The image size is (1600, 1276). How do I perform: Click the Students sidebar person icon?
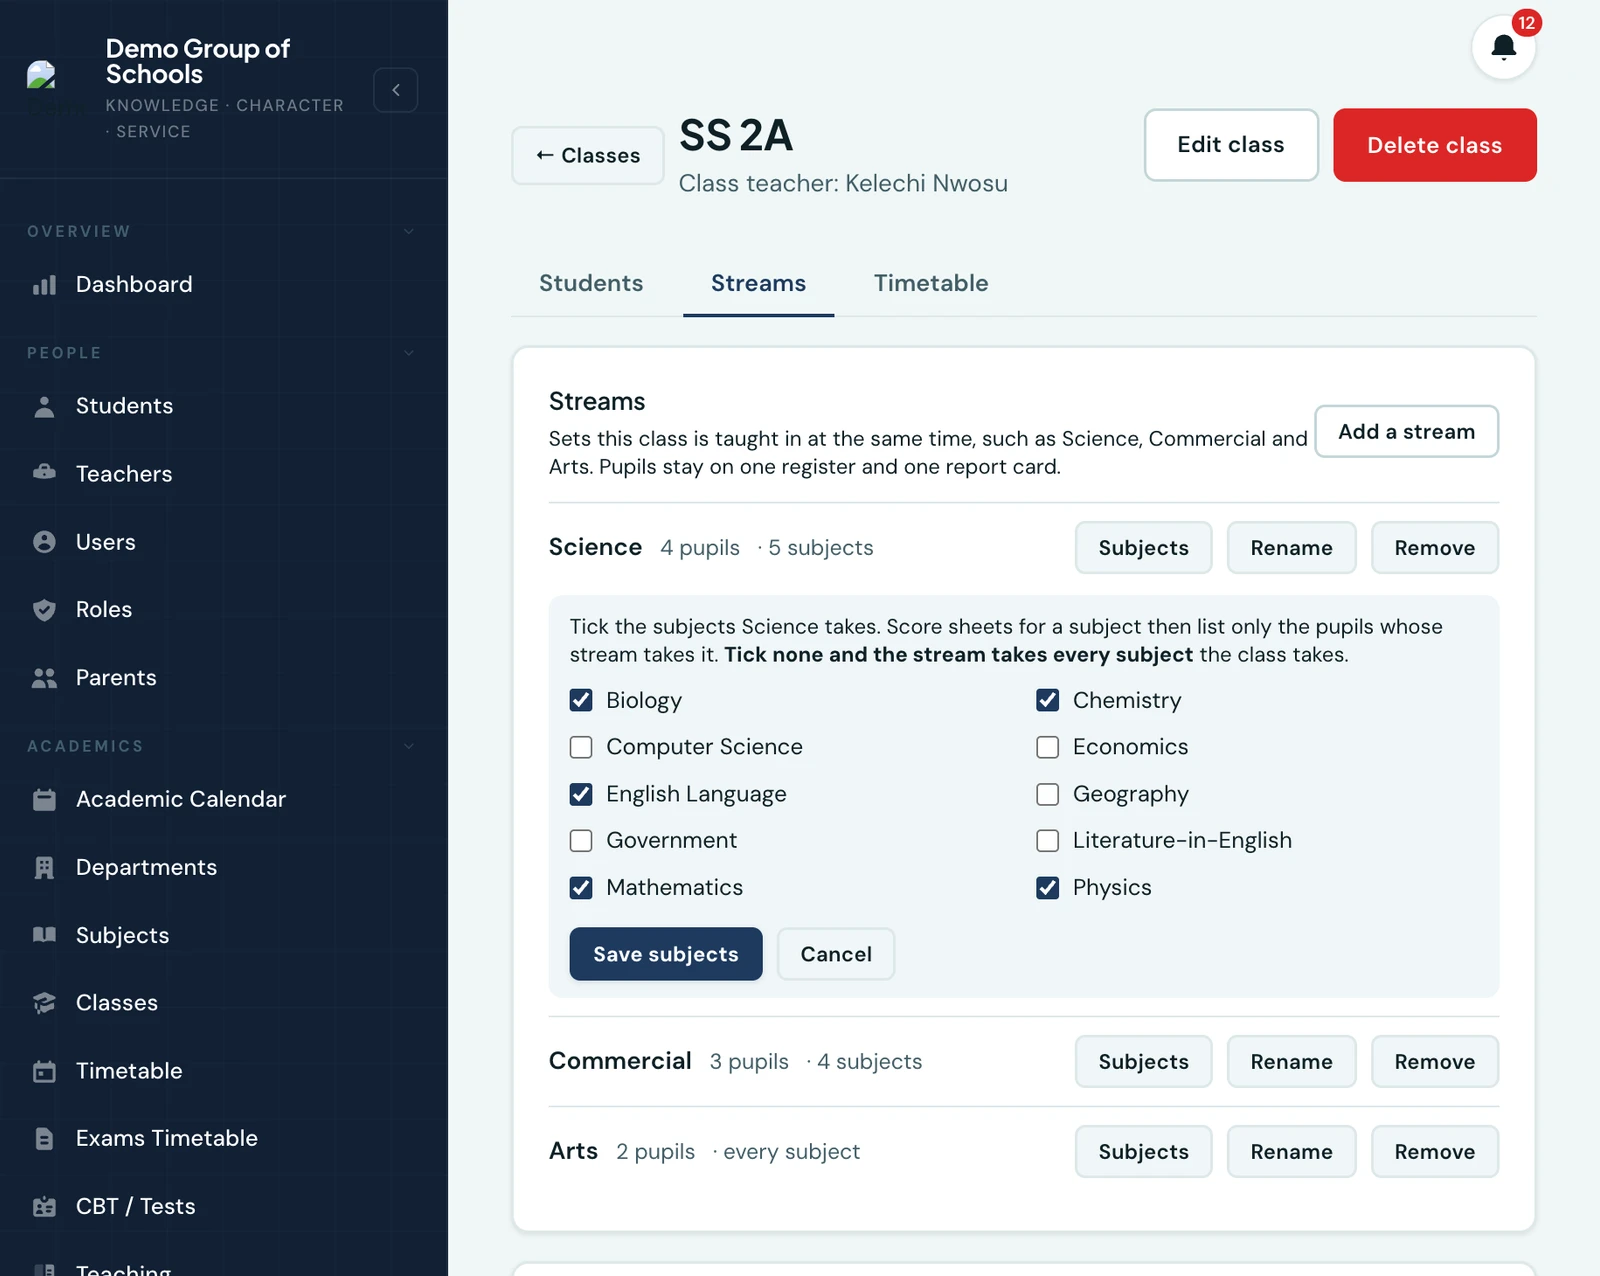tap(44, 406)
